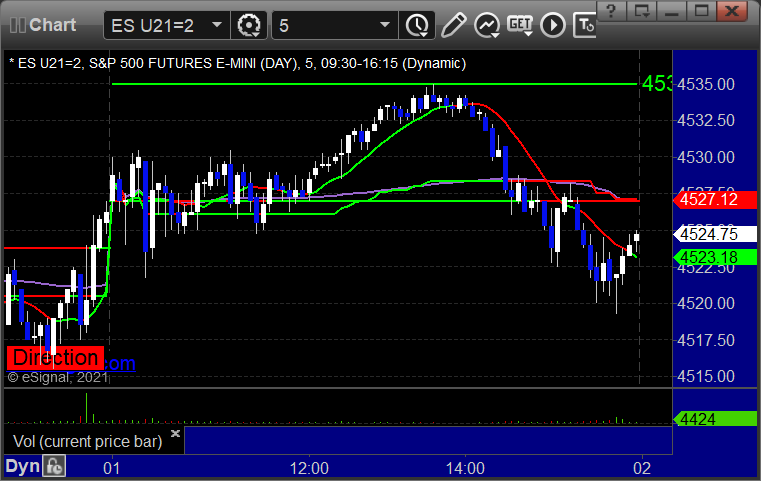761x481 pixels.
Task: Click the 14:00 time axis label
Action: click(465, 468)
